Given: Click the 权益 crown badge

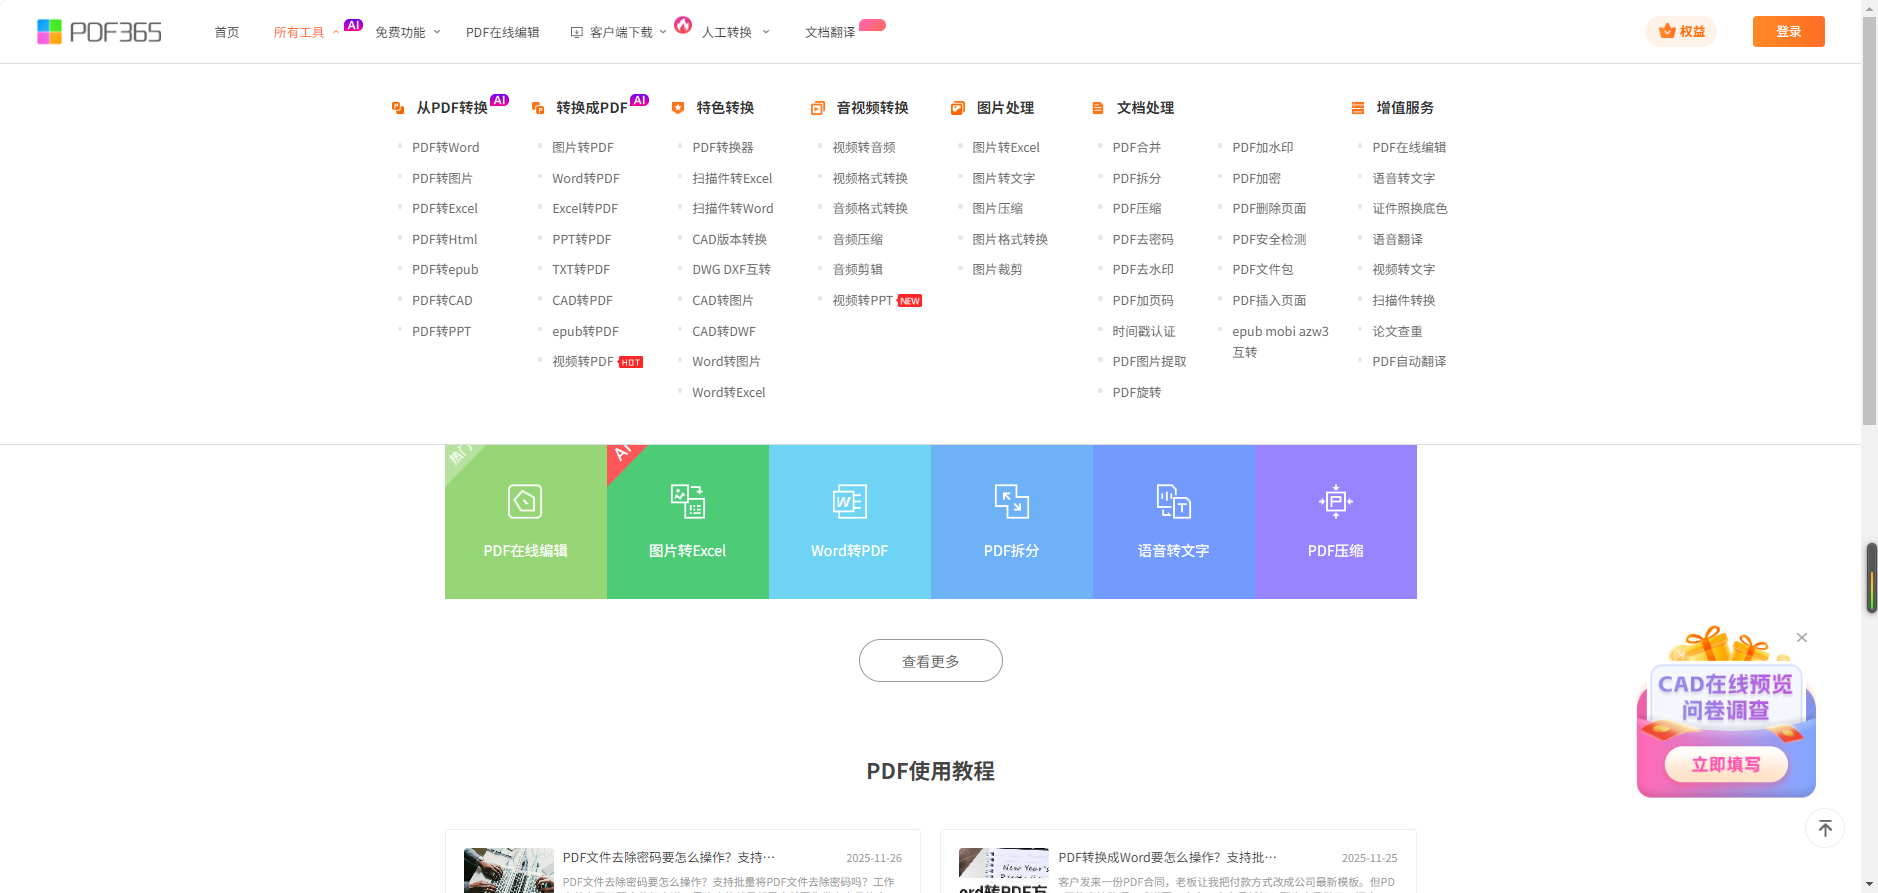Looking at the screenshot, I should [x=1681, y=32].
